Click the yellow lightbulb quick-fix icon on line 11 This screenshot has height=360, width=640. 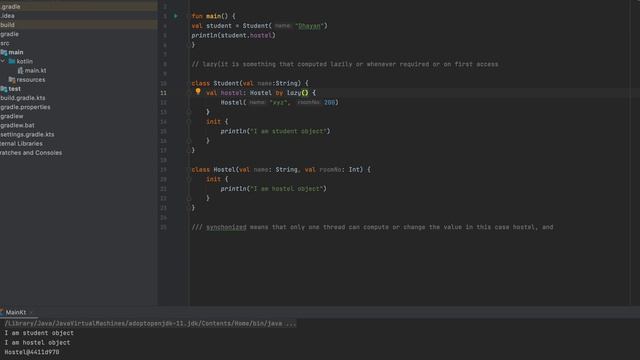198,92
